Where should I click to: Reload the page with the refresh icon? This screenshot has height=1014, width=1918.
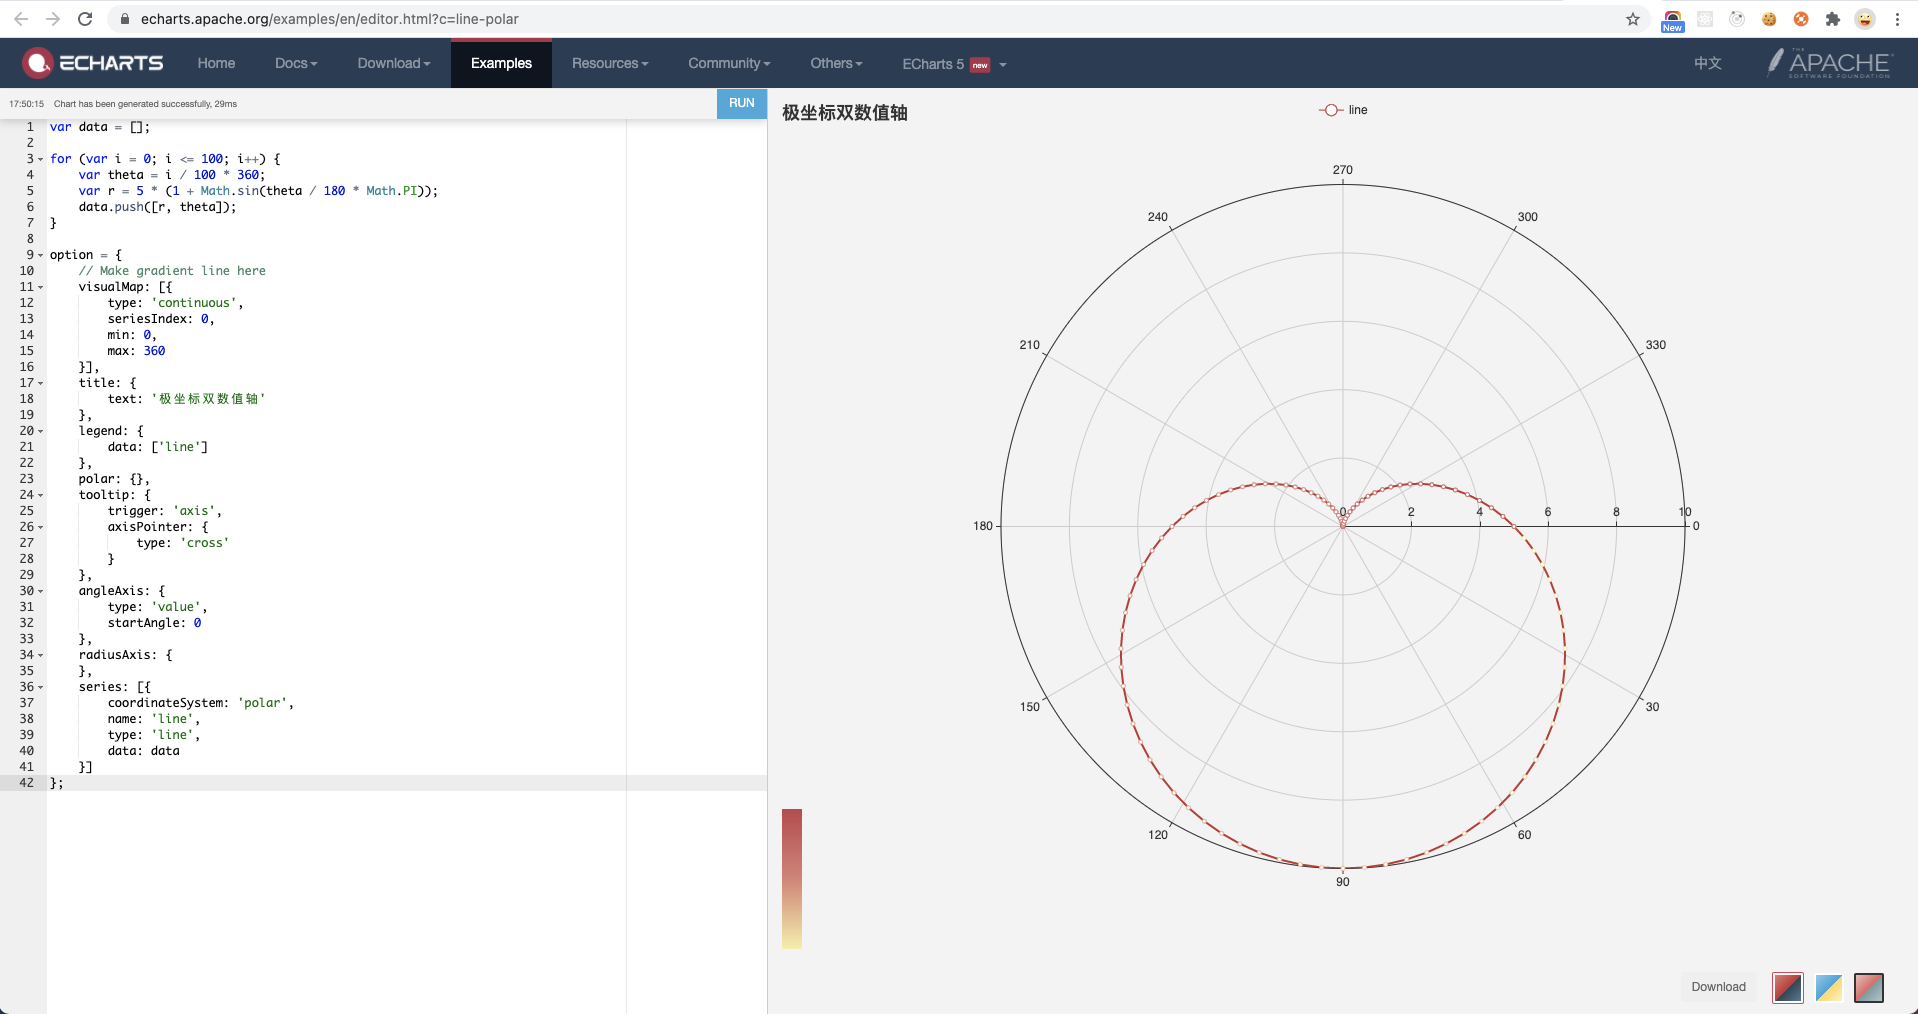(x=85, y=19)
